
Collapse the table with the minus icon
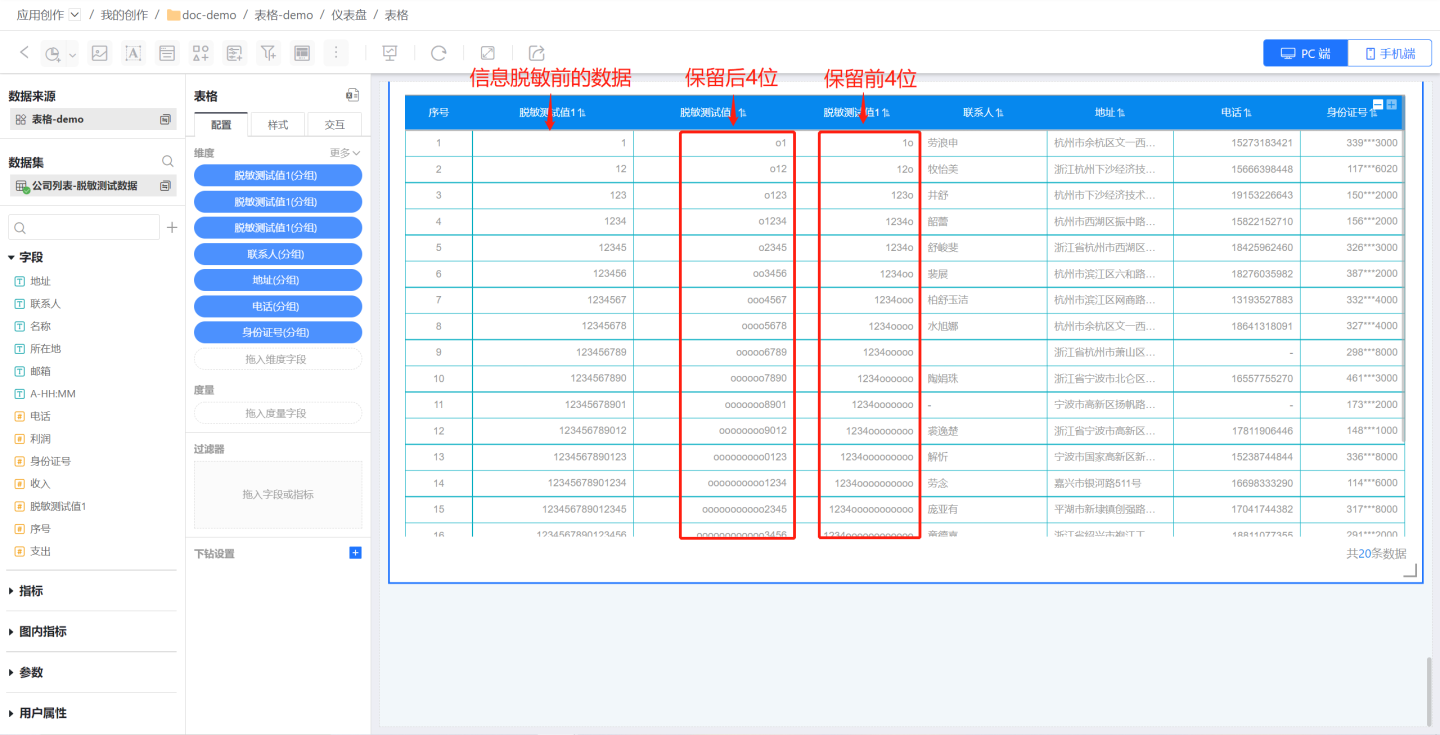tap(1378, 104)
